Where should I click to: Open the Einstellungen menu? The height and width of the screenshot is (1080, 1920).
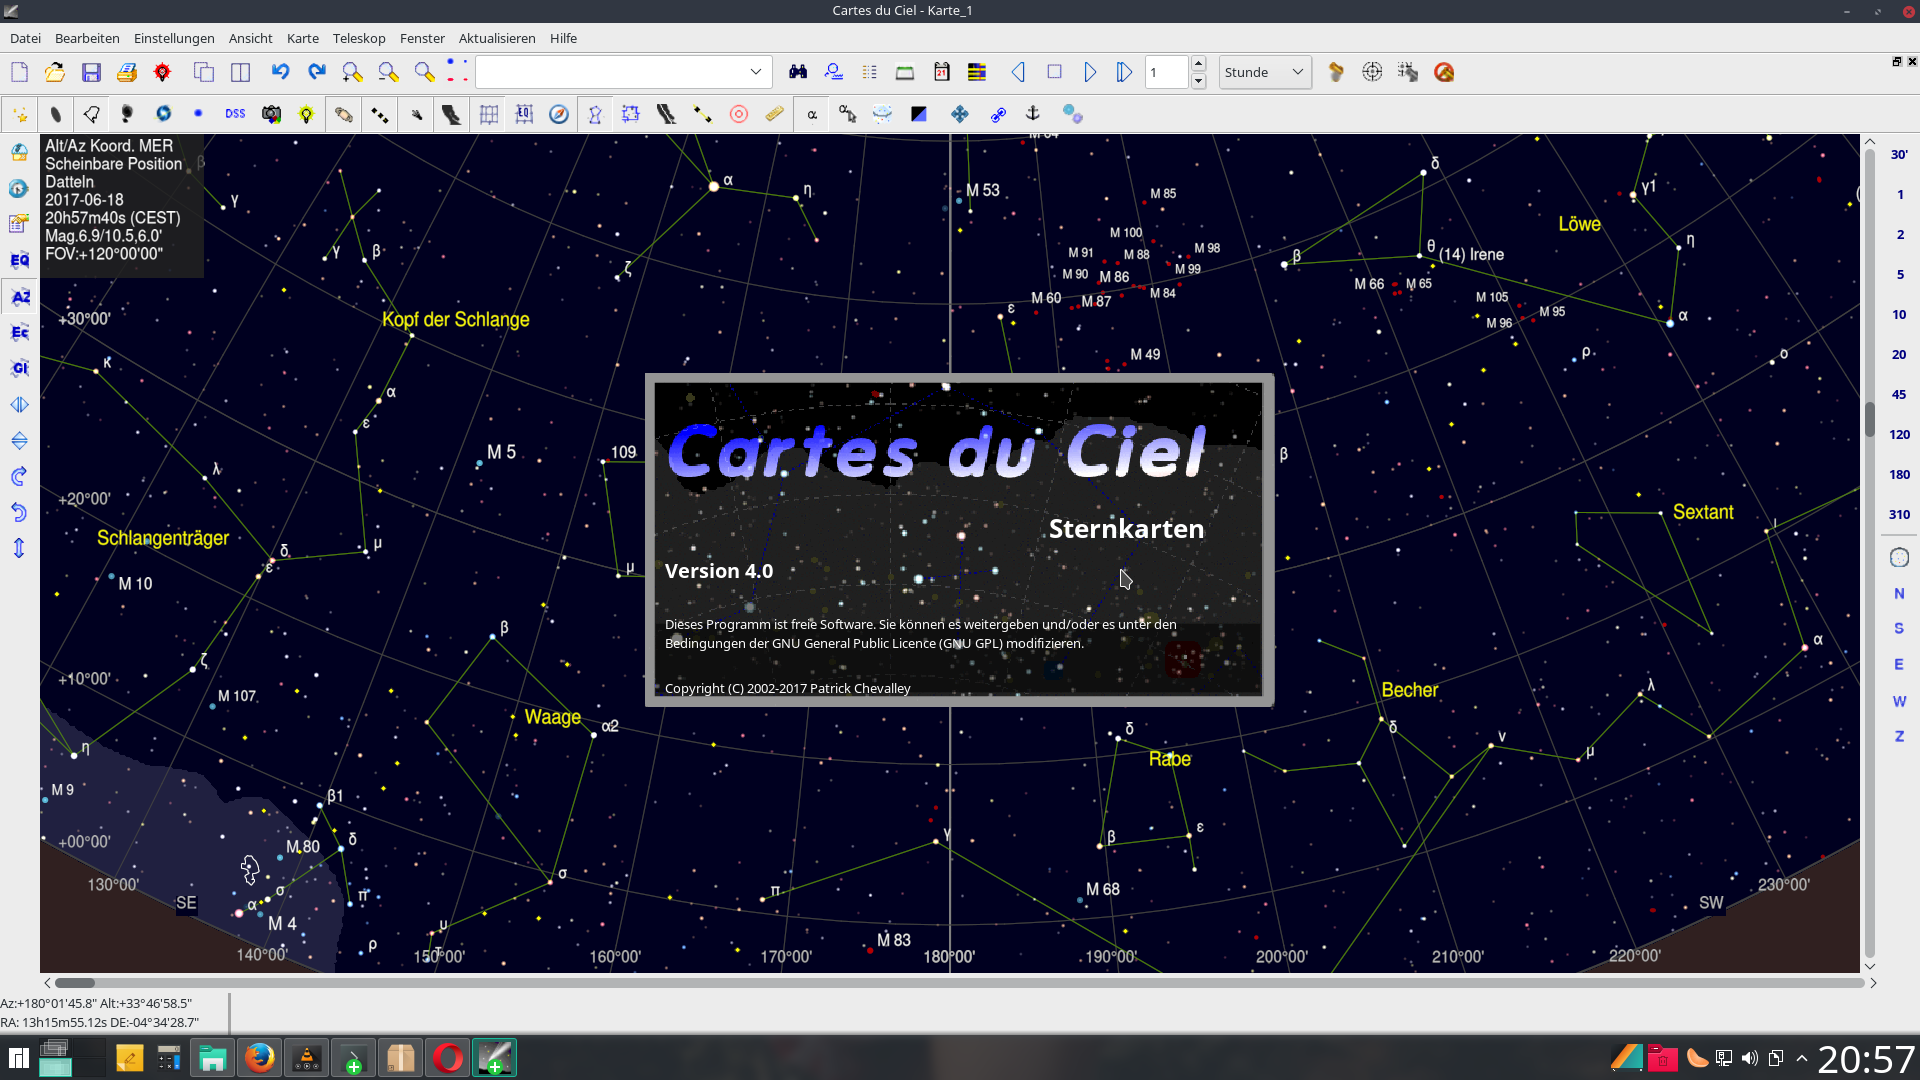point(174,38)
